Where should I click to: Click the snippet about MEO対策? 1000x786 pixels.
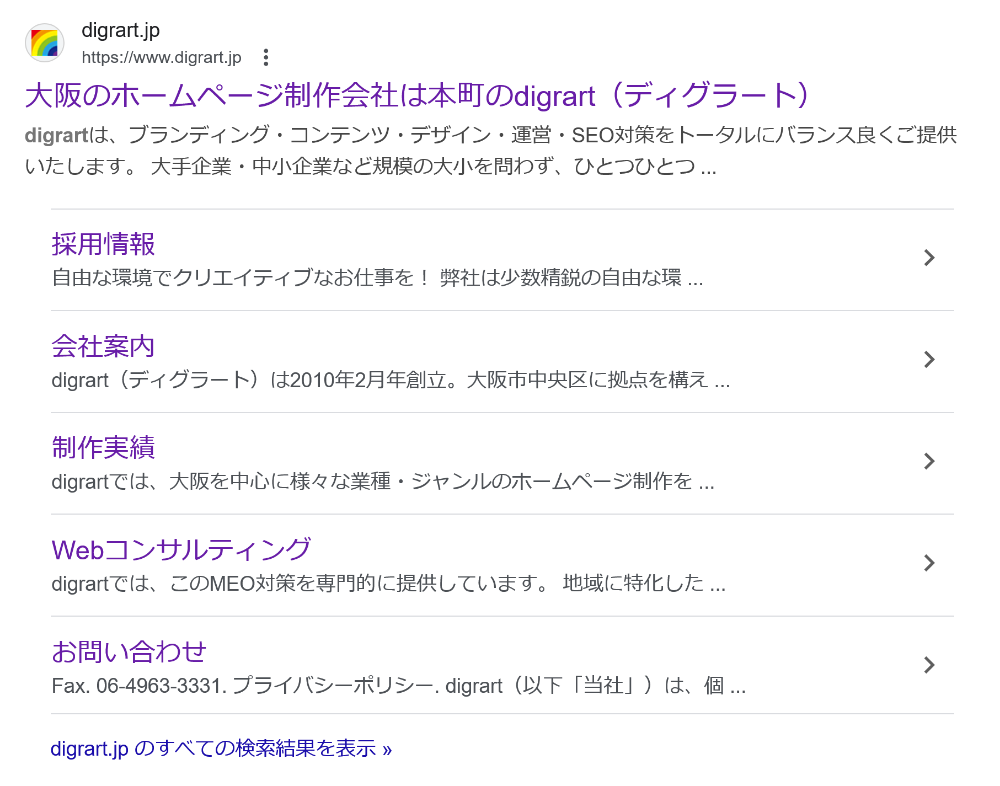point(388,584)
